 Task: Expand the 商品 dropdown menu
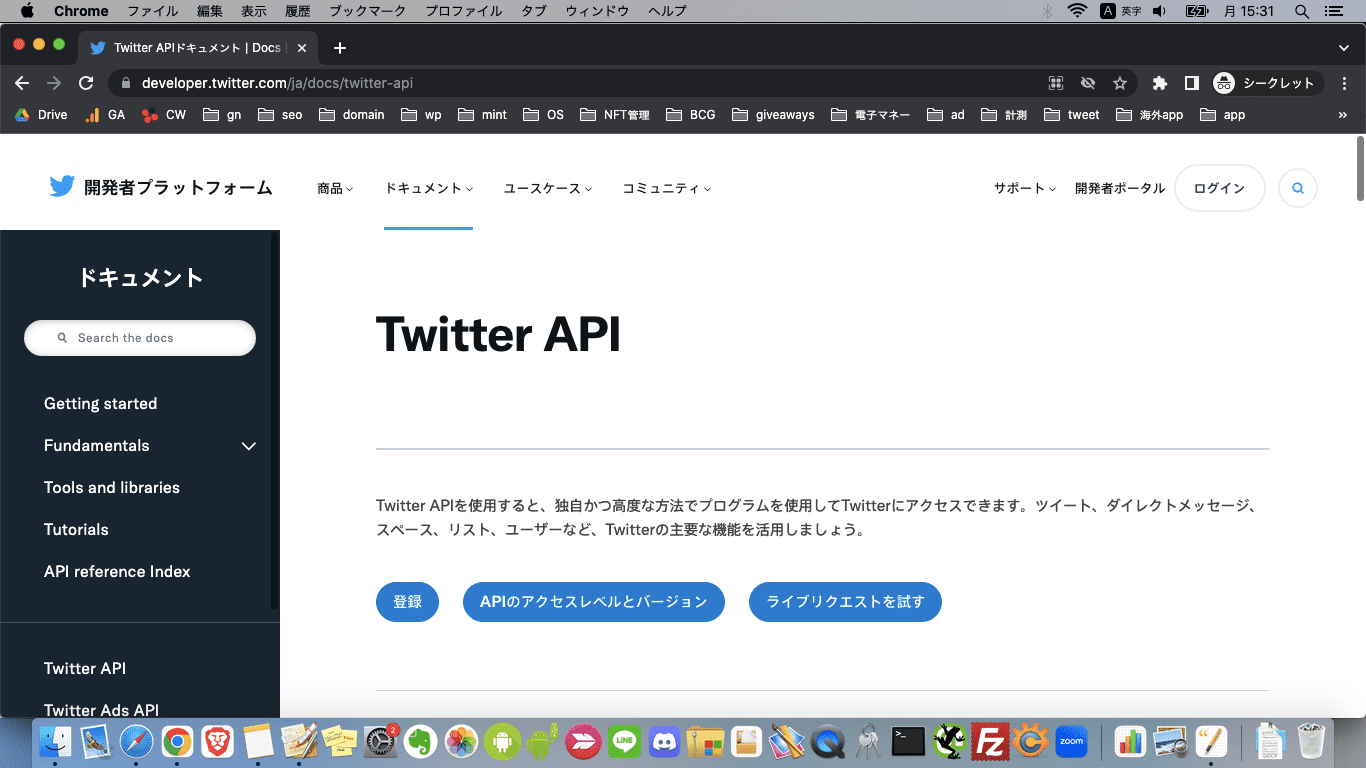click(335, 188)
